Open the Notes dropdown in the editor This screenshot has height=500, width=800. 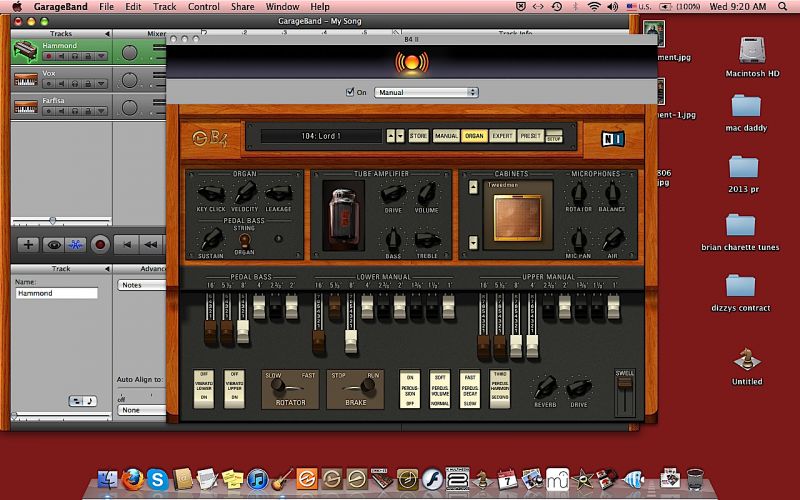click(x=142, y=285)
